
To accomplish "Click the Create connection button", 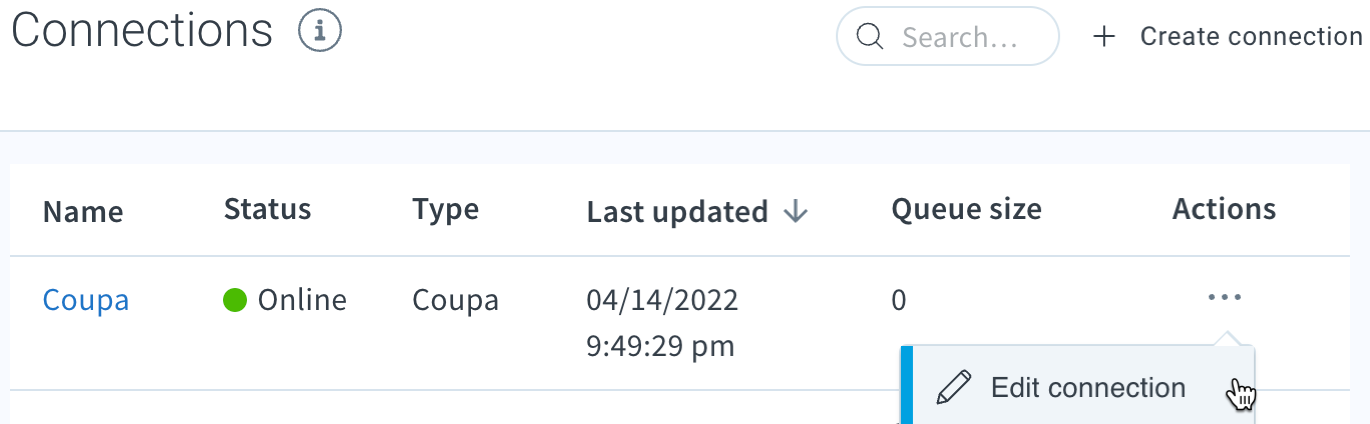I will pos(1228,37).
